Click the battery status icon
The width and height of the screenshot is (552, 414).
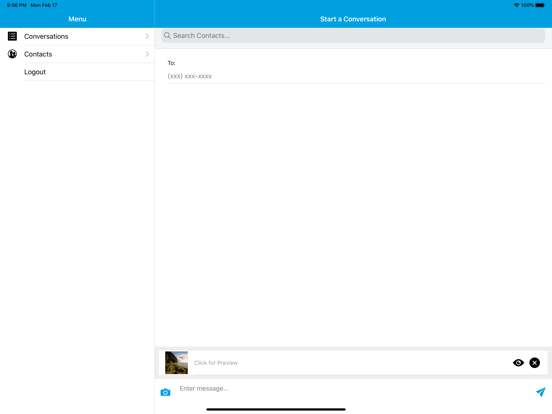[540, 5]
